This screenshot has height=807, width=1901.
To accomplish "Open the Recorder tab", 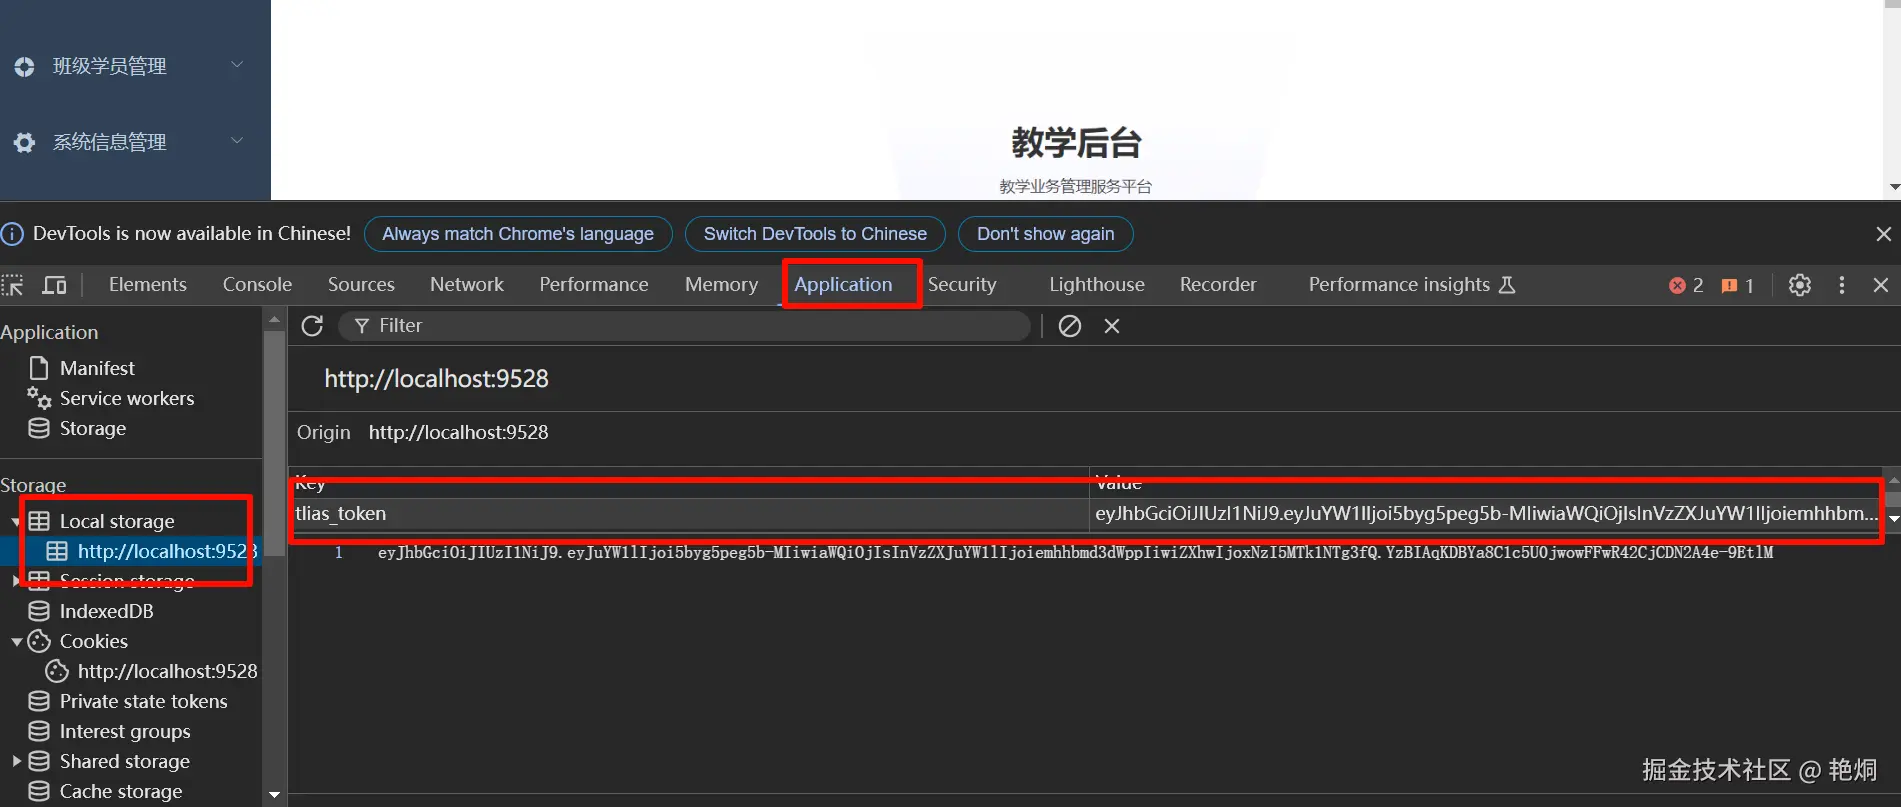I will (x=1218, y=285).
